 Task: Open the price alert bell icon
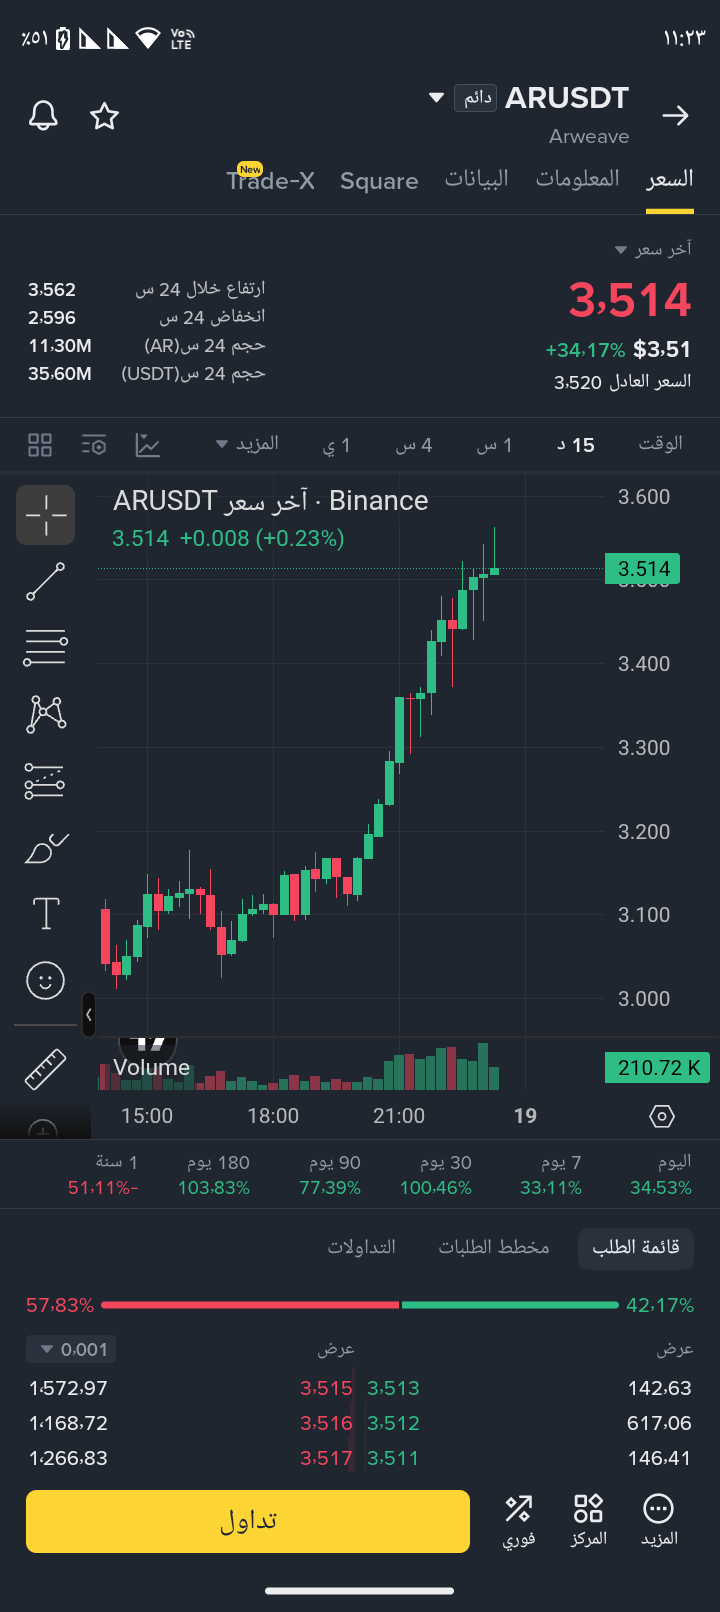tap(43, 116)
